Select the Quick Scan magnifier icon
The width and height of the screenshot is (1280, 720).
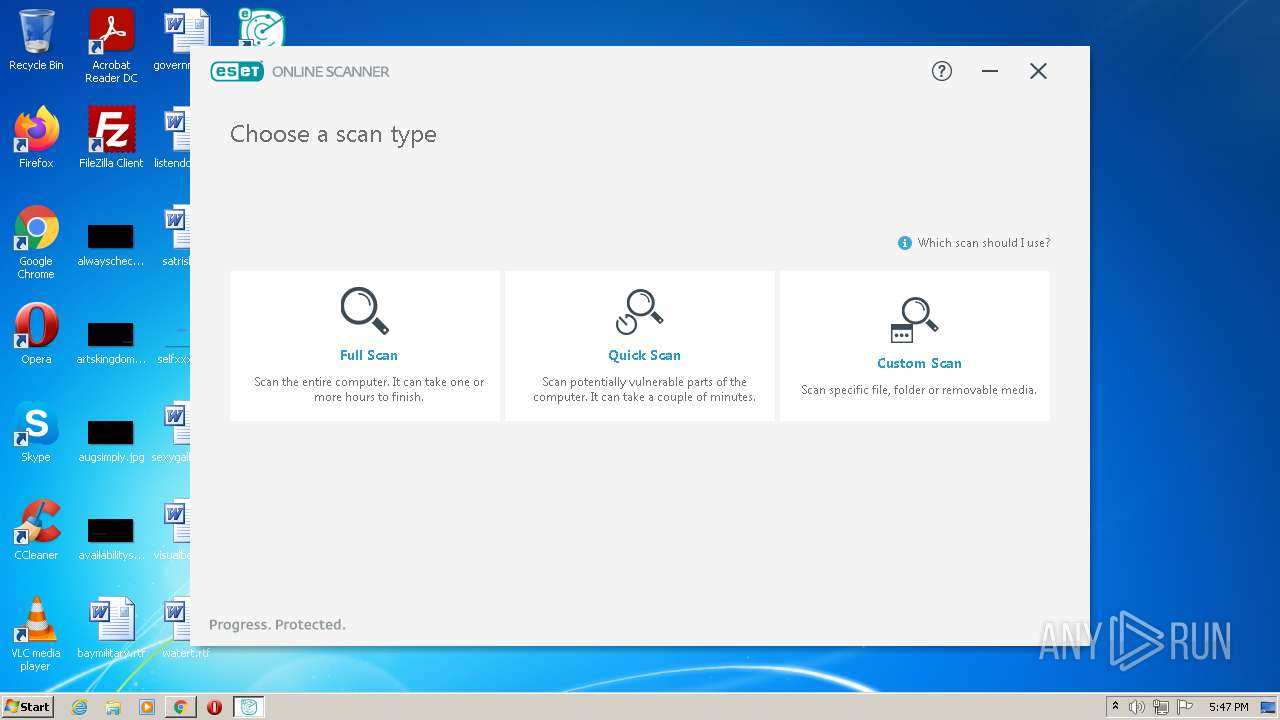640,311
